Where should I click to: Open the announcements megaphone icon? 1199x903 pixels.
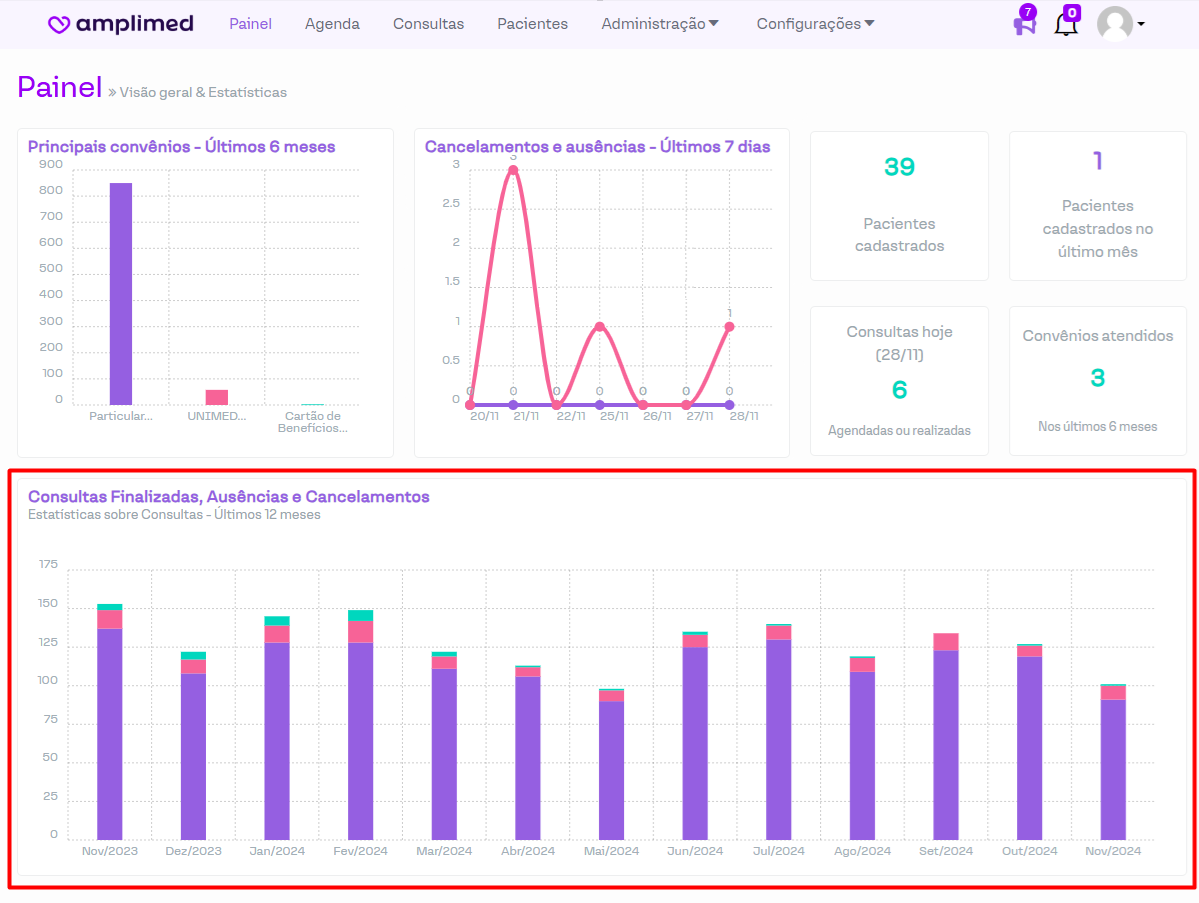coord(1024,24)
